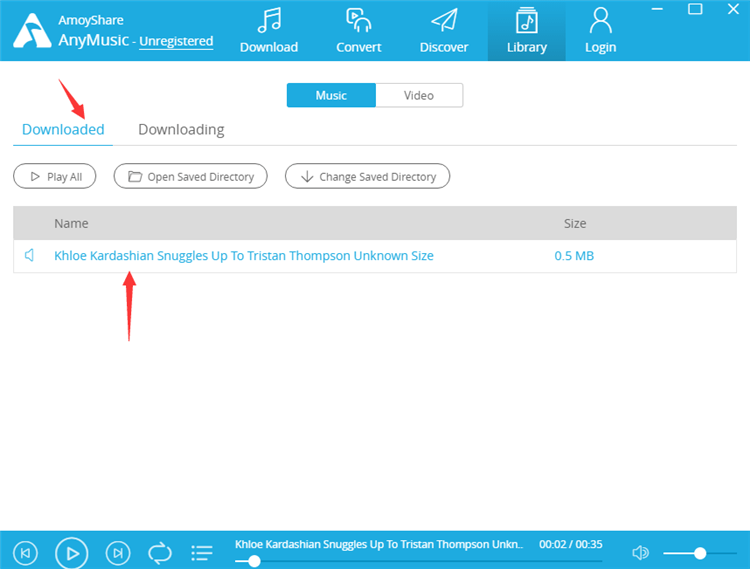Switch to the Music tab
750x569 pixels.
[x=331, y=95]
